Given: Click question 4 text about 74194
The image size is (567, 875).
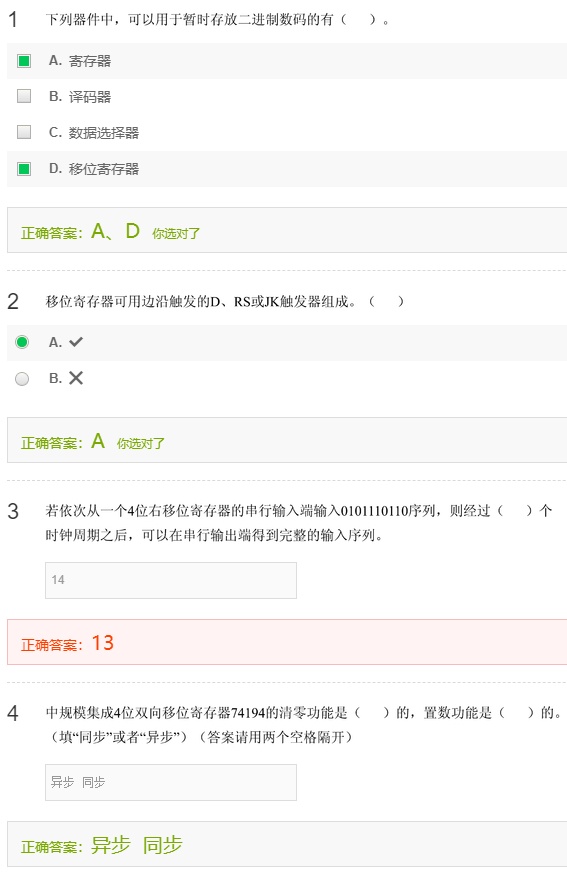Looking at the screenshot, I should click(x=304, y=713).
